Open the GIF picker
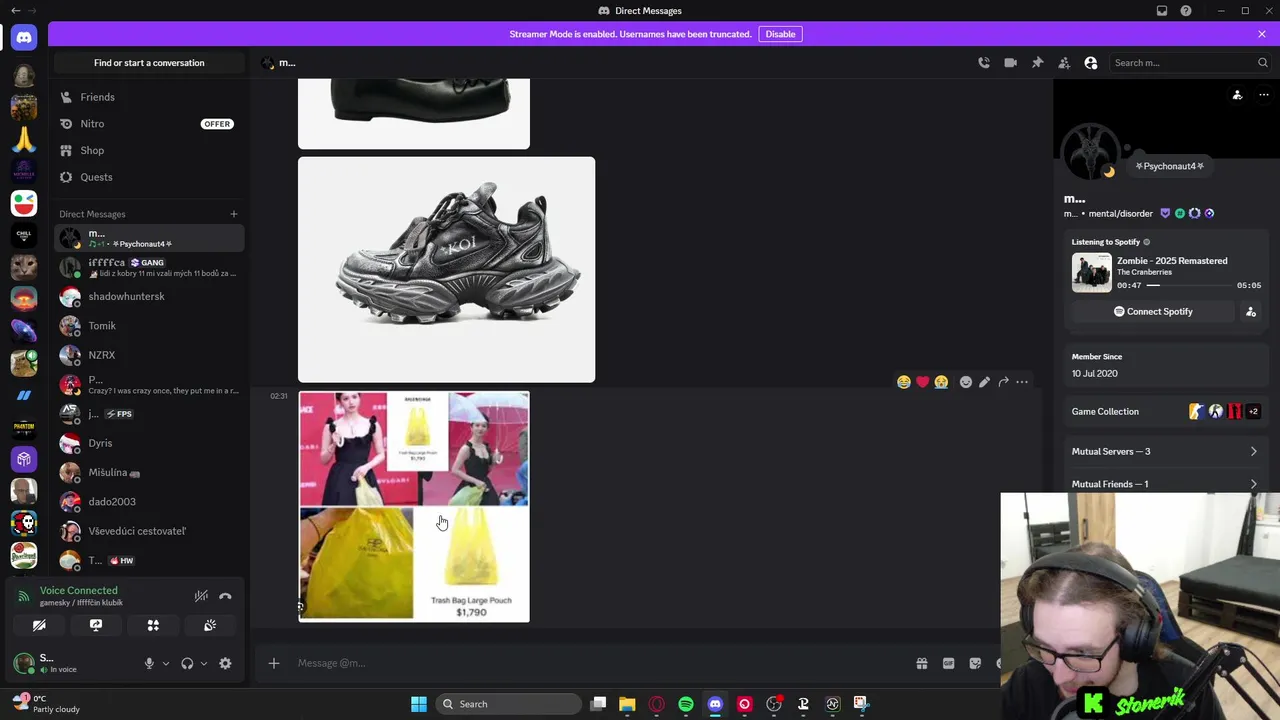 949,663
